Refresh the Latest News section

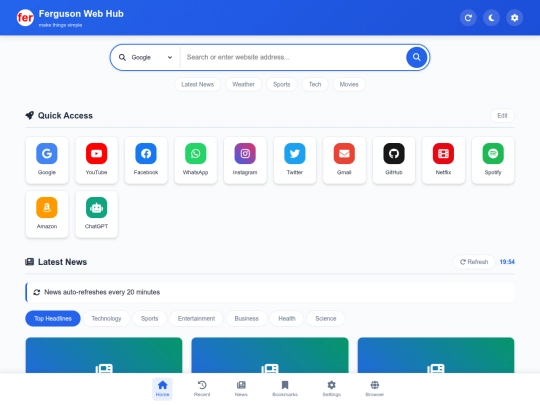point(474,262)
